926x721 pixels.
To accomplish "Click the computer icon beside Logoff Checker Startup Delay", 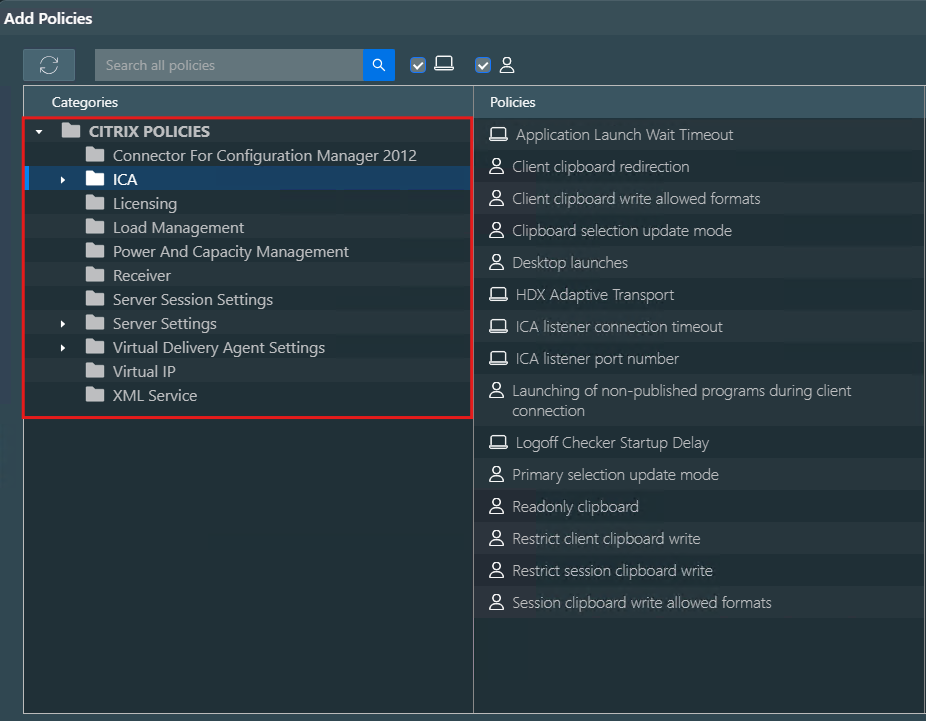I will coord(497,443).
